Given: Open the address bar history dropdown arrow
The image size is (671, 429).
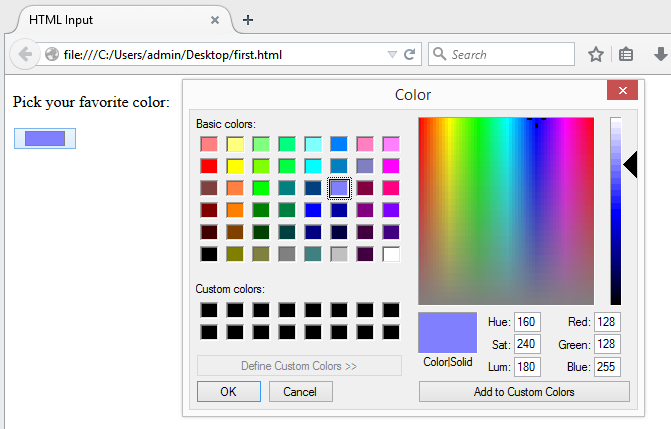Looking at the screenshot, I should (x=392, y=54).
